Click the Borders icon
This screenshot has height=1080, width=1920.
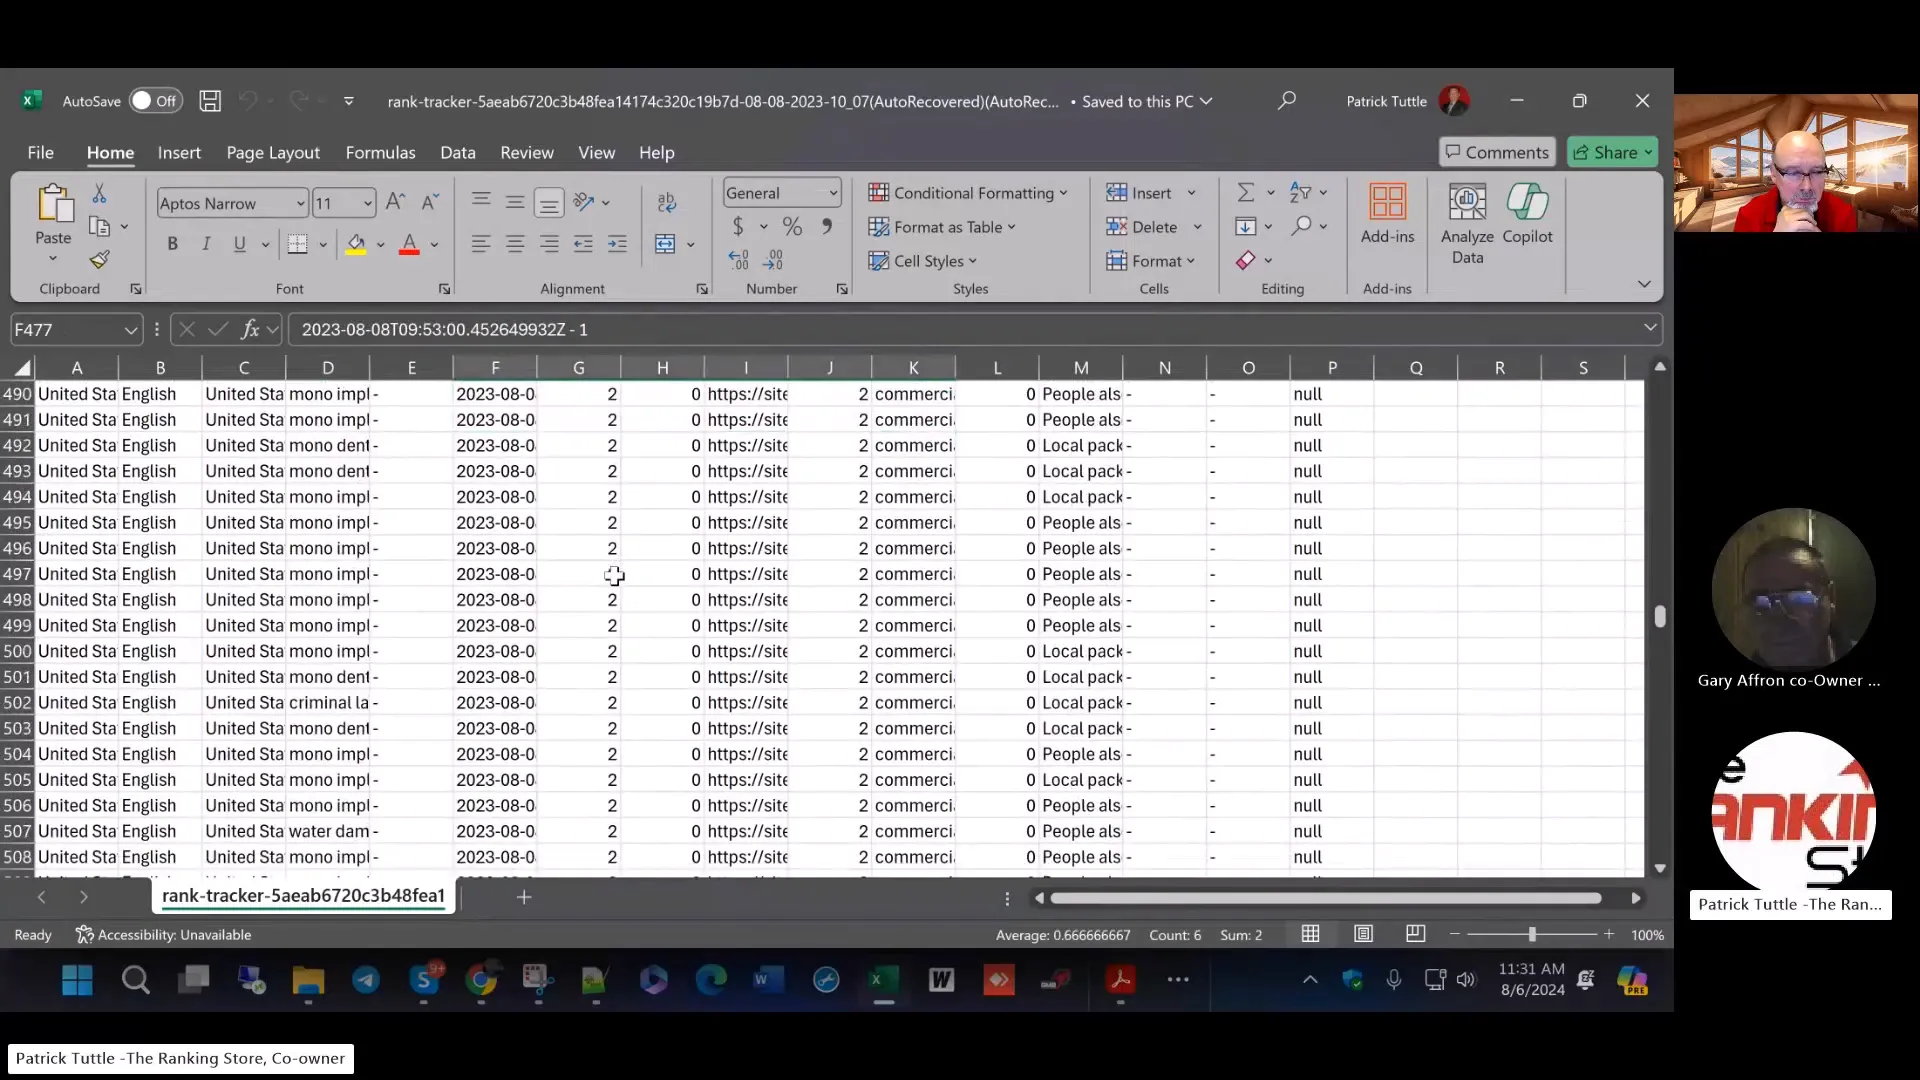(298, 244)
